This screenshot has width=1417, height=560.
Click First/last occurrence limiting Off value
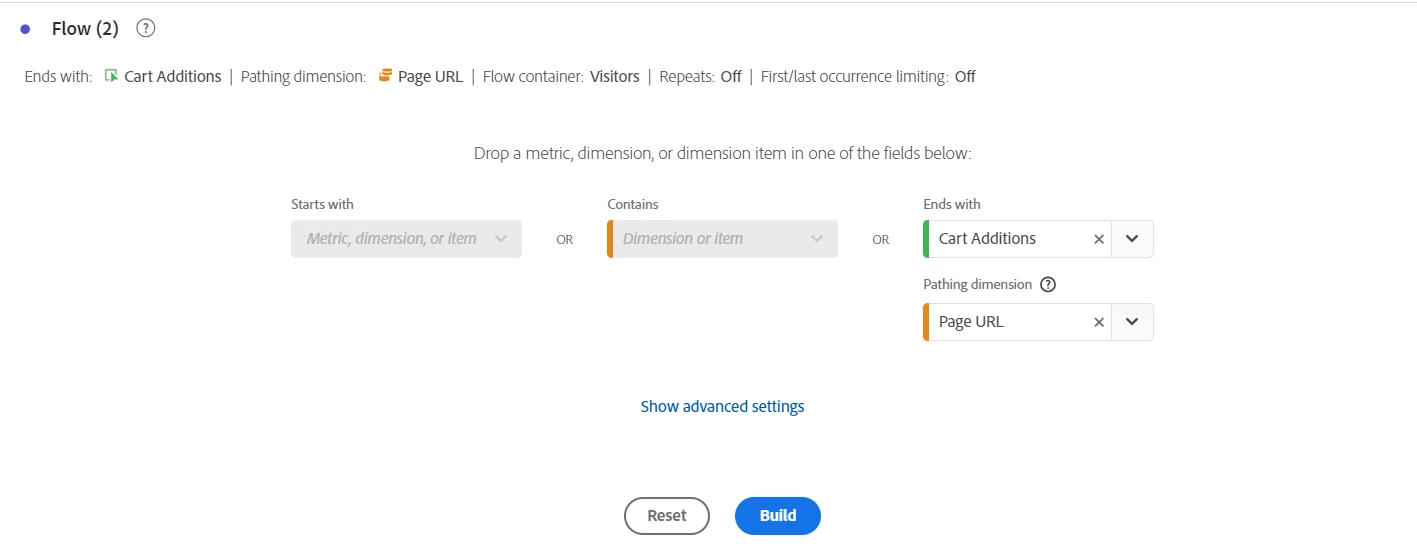(x=965, y=76)
